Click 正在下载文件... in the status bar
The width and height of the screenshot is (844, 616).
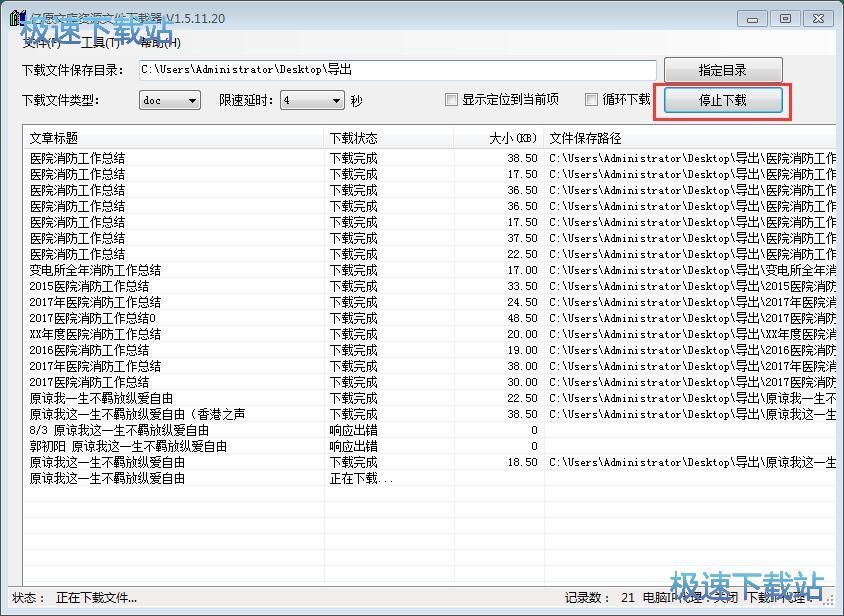96,598
